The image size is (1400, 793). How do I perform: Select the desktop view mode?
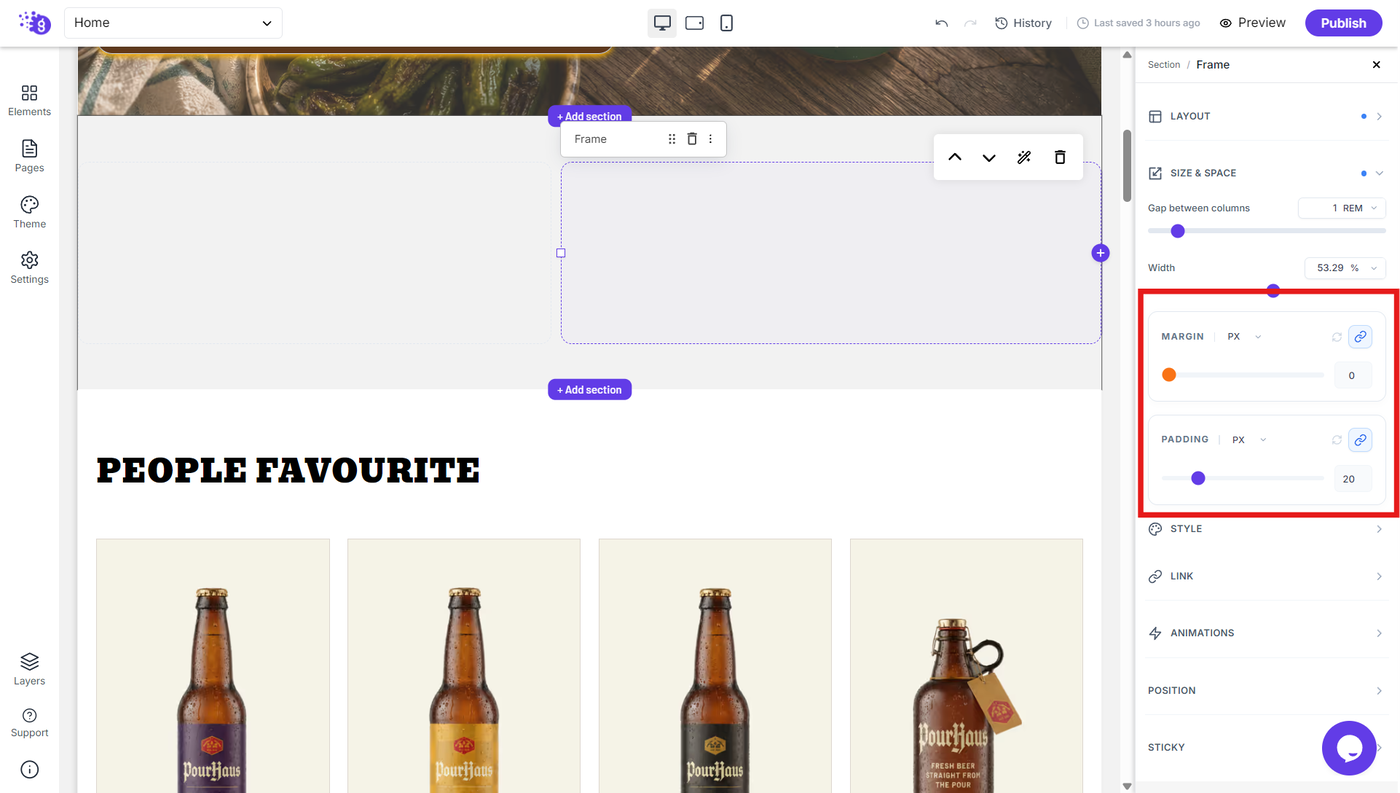662,23
